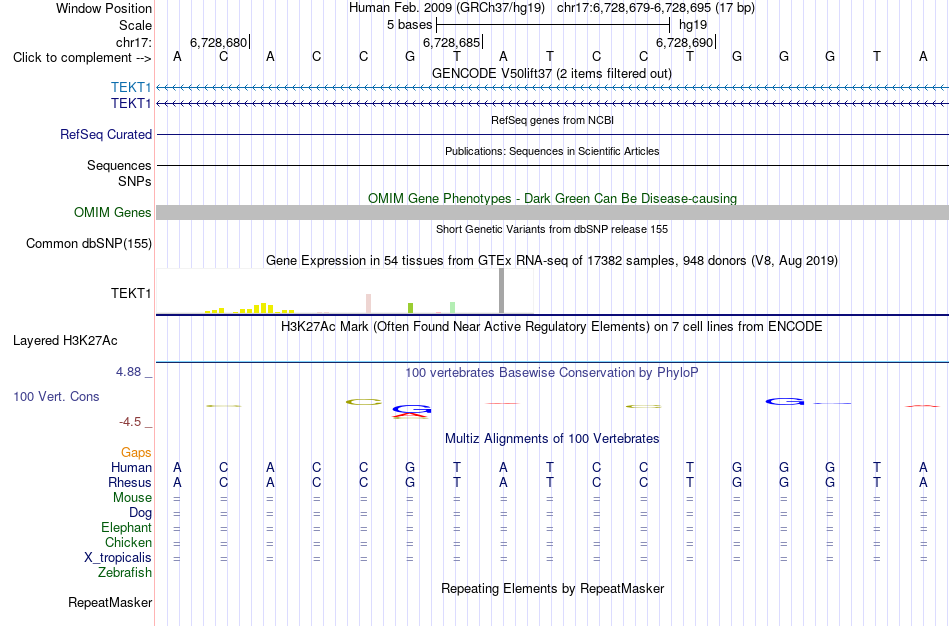
Task: Click 'Human Feb. 2009 (GRCh37/hg19)' assembly text
Action: 447,8
